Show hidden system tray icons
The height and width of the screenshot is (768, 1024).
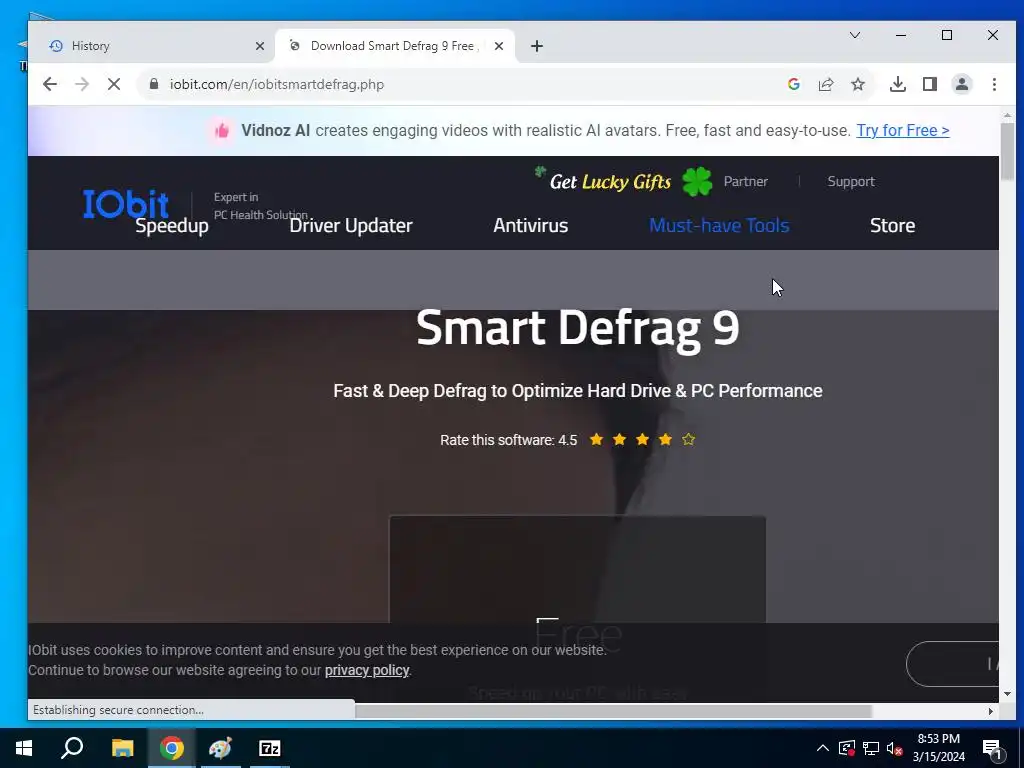click(823, 748)
